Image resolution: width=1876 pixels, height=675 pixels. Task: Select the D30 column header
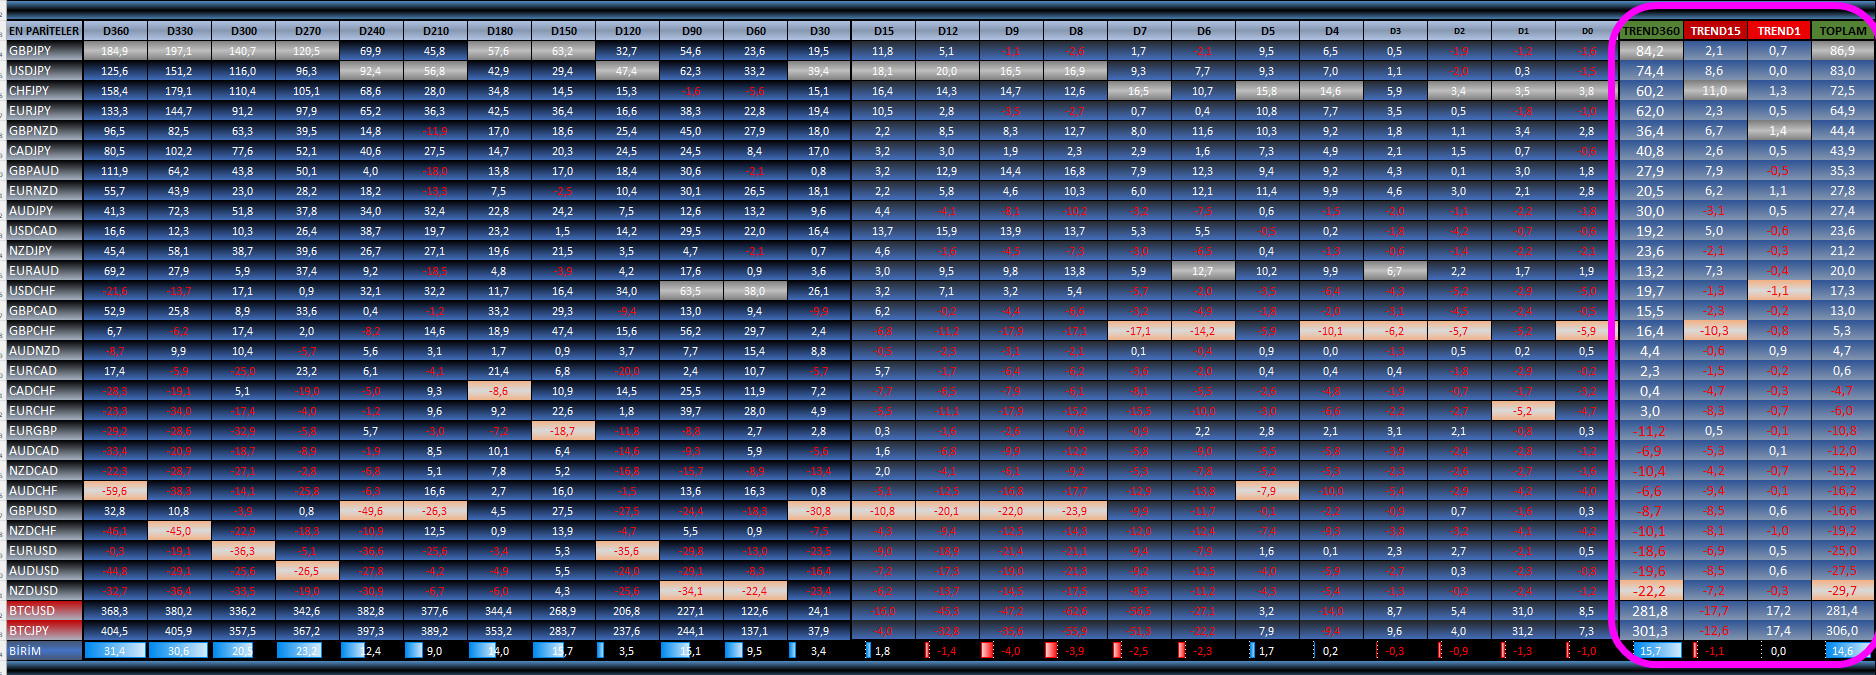click(x=819, y=31)
